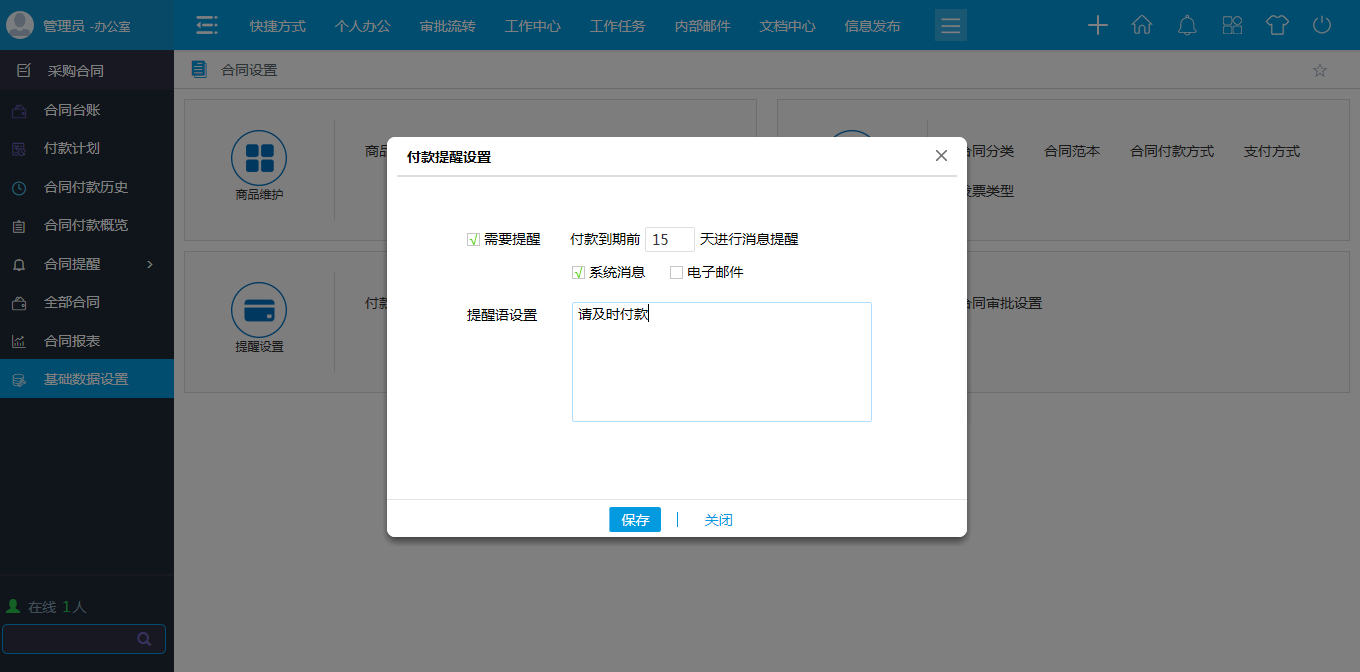Open the 商品维护 circular icon
This screenshot has width=1360, height=672.
pos(259,158)
